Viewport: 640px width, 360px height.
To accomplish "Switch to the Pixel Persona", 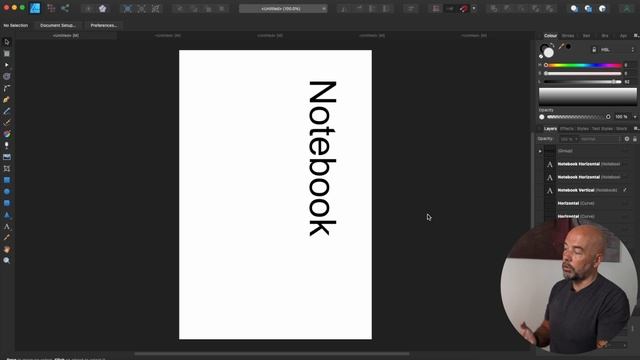I will click(51, 8).
